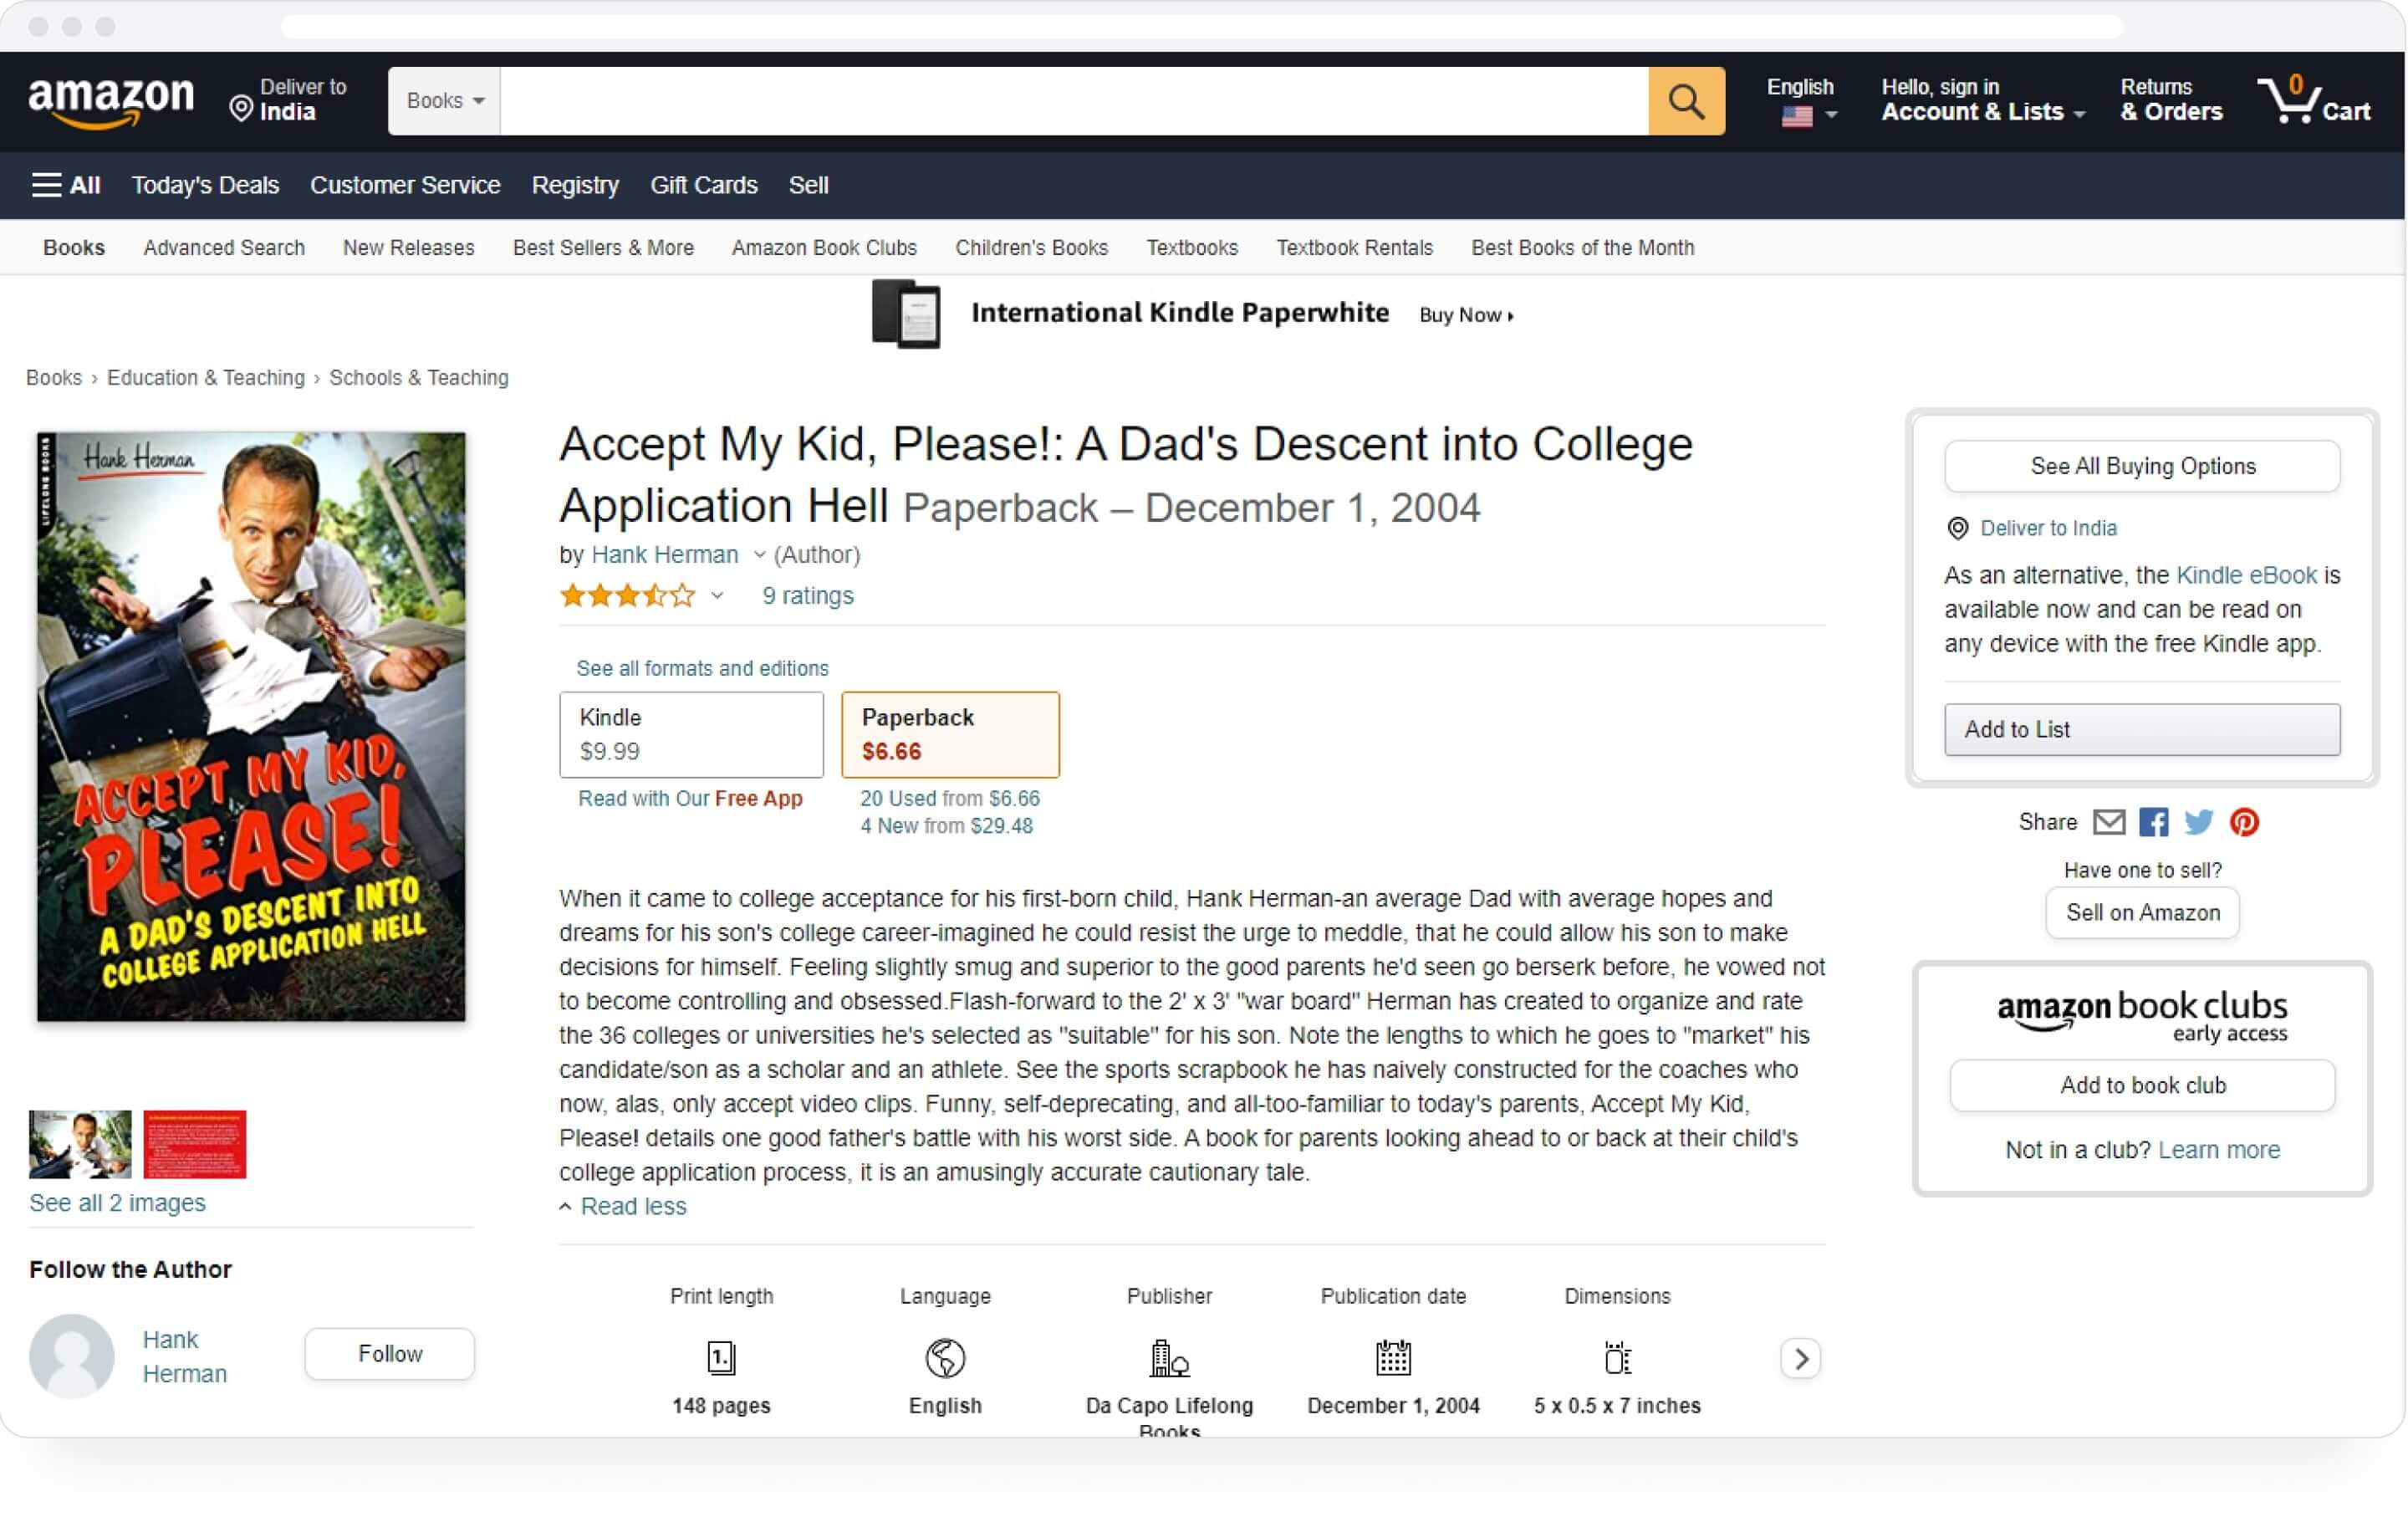2408x1522 pixels.
Task: Share on Twitter bird icon
Action: (2199, 822)
